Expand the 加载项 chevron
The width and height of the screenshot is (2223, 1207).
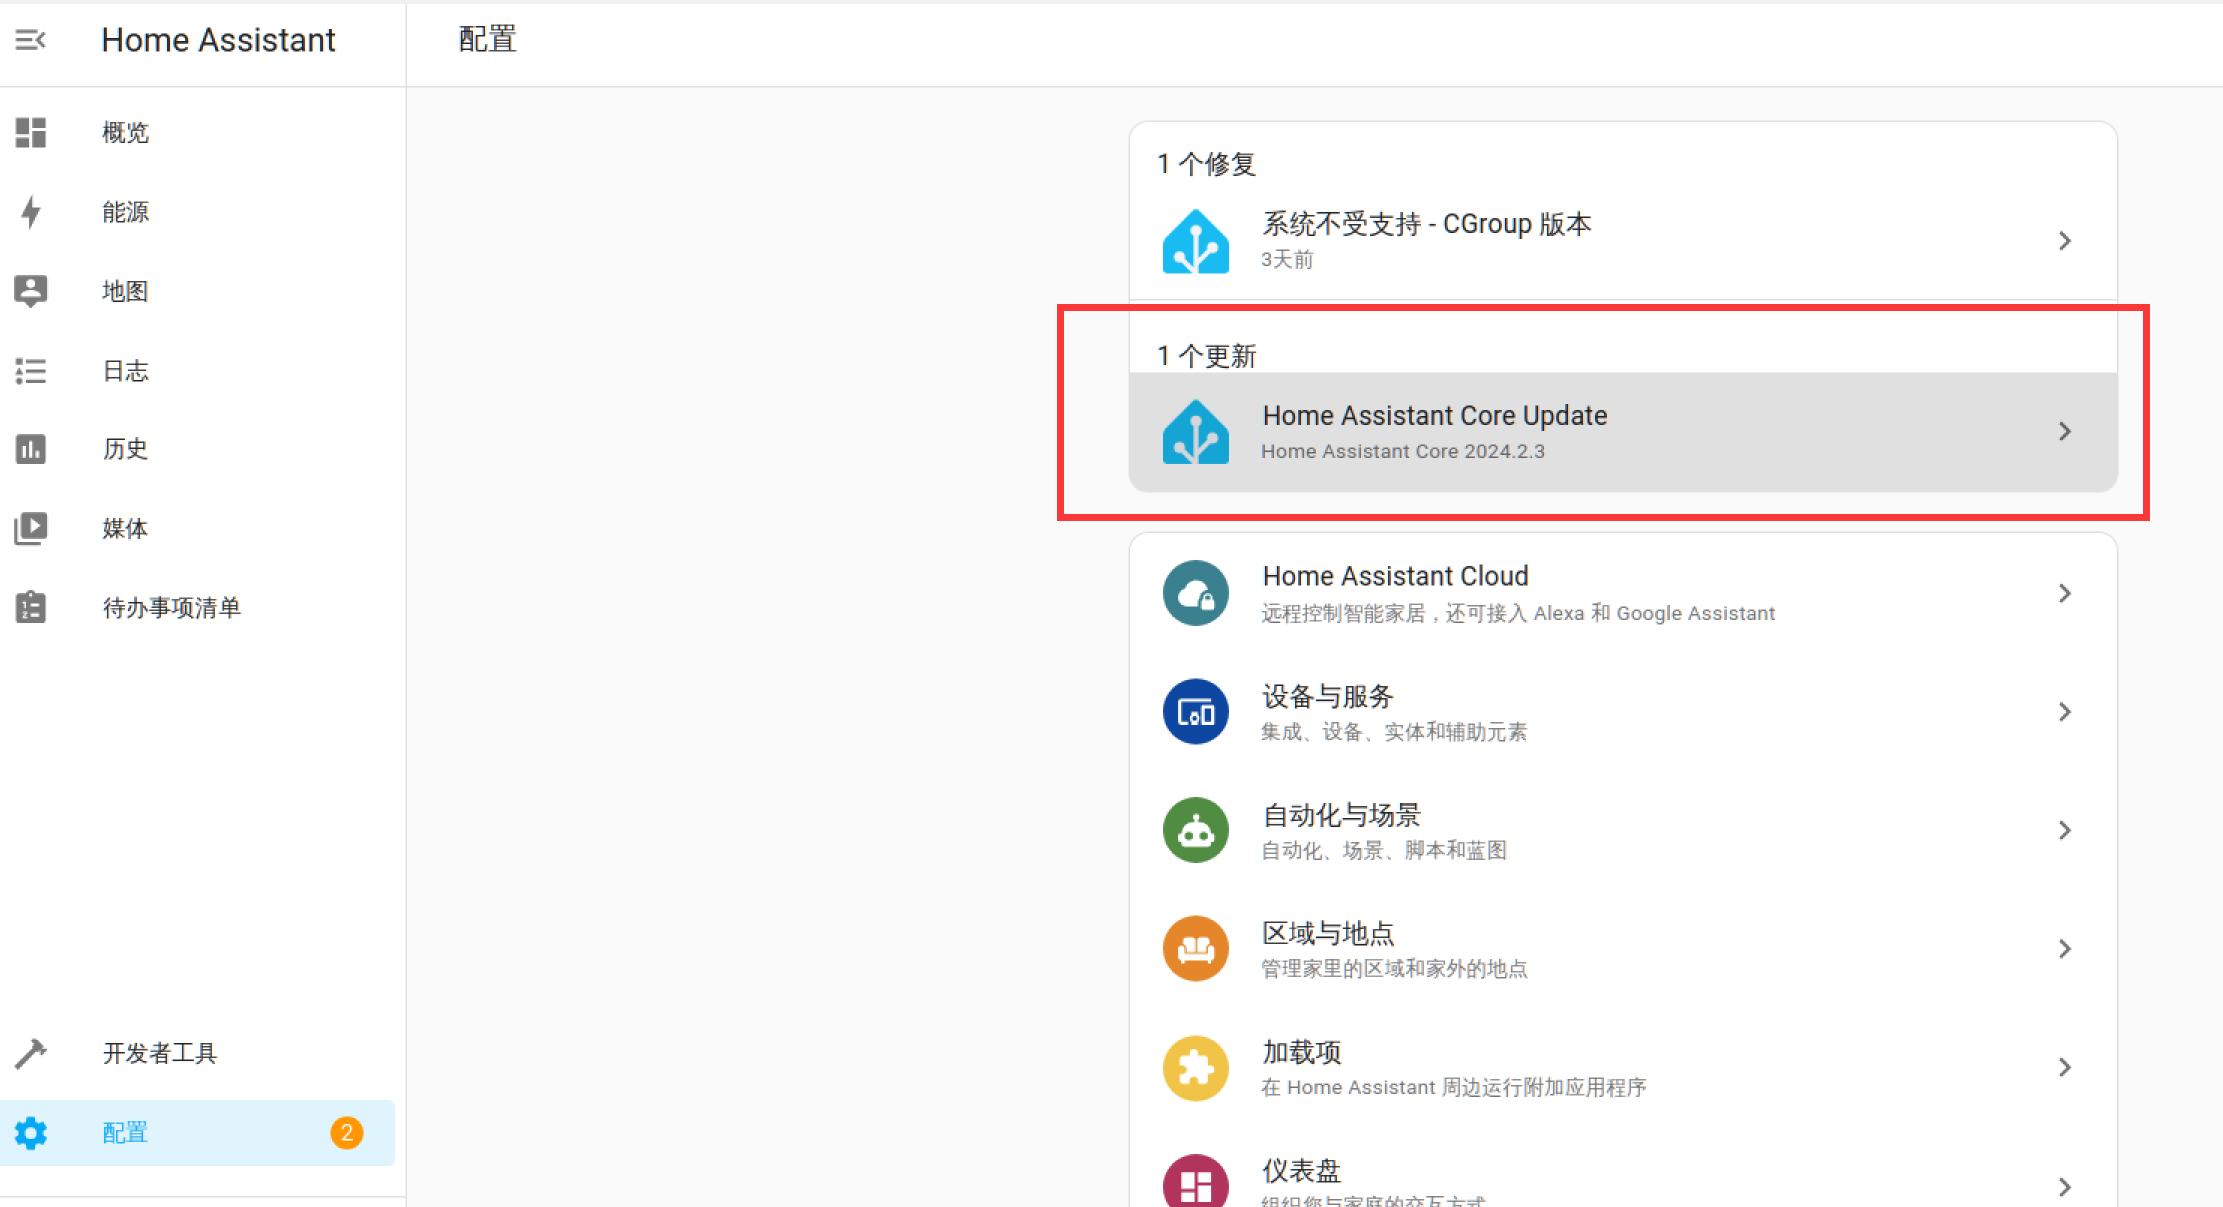(x=2065, y=1068)
